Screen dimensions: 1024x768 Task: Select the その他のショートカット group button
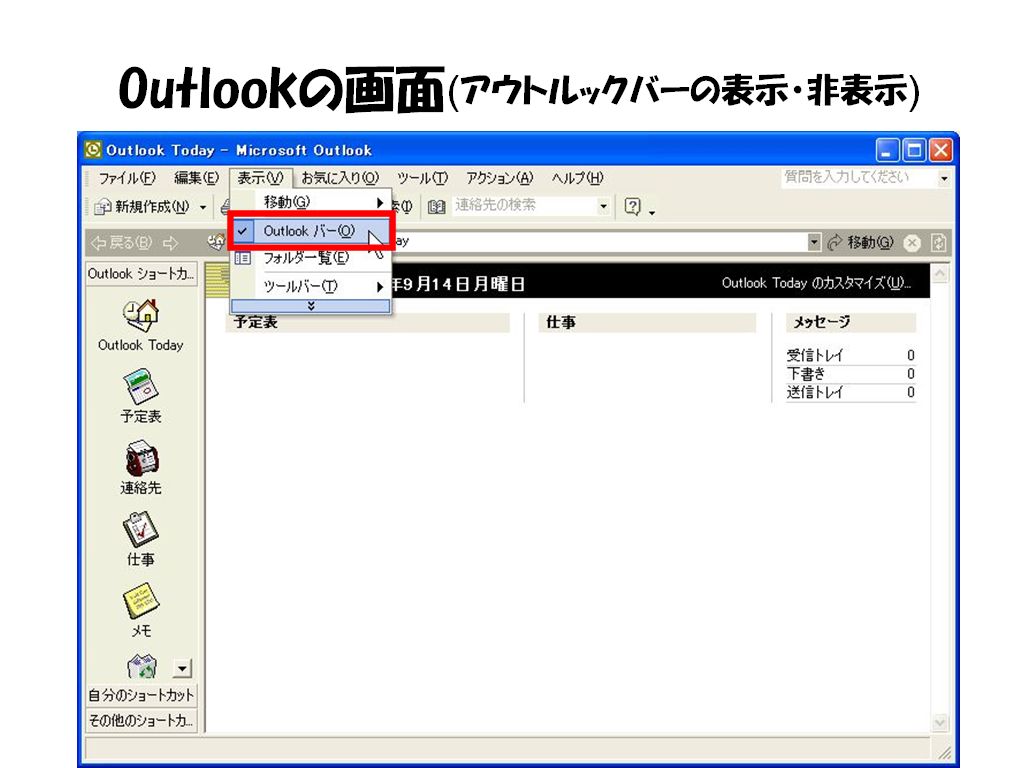click(141, 720)
